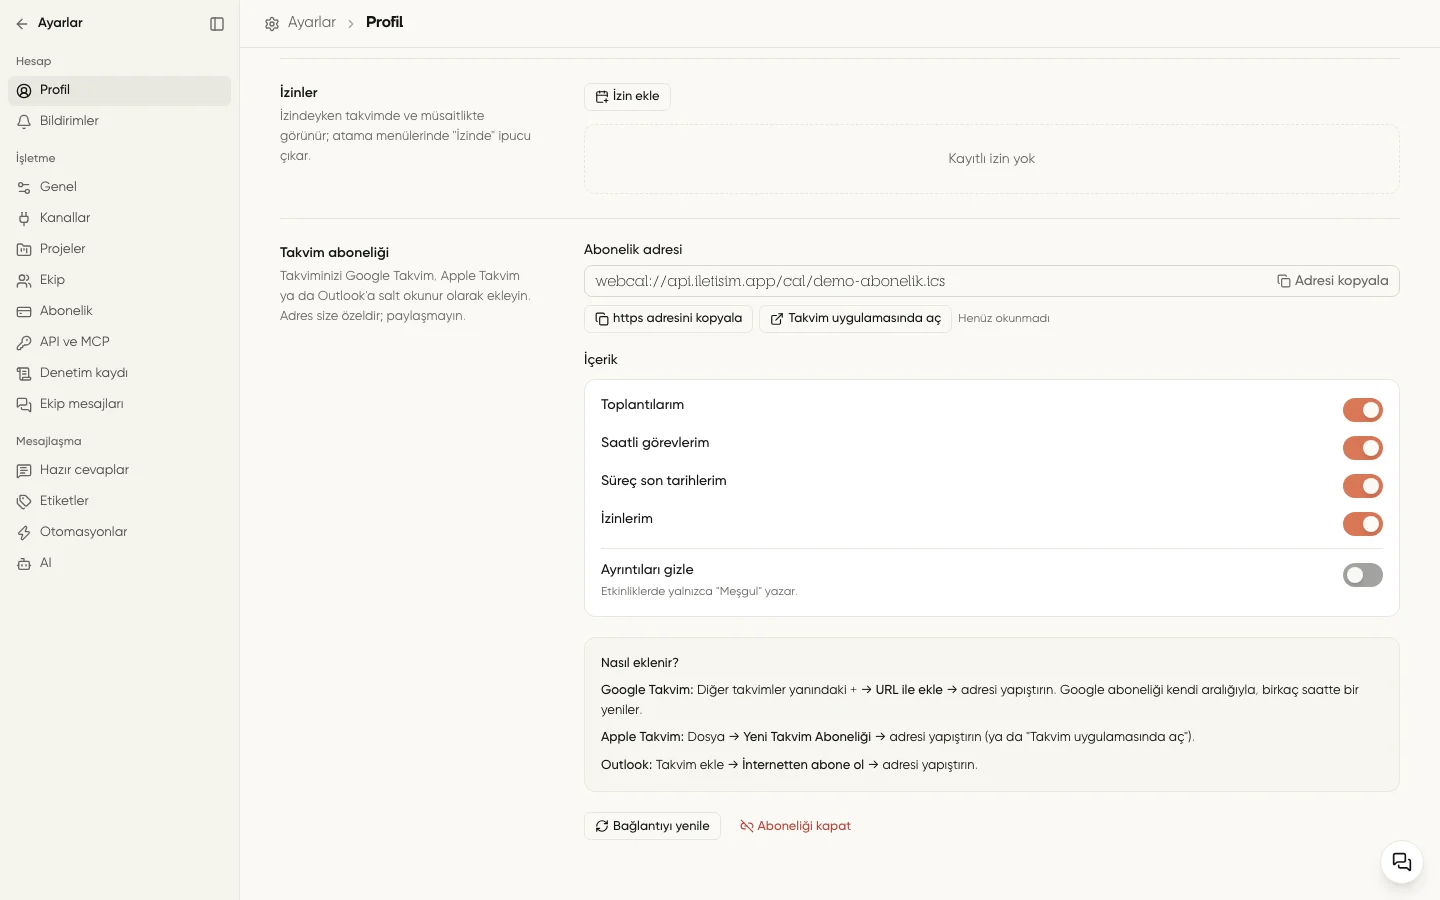Screen dimensions: 1440x900
Task: Click the Ekip people icon
Action: (24, 281)
